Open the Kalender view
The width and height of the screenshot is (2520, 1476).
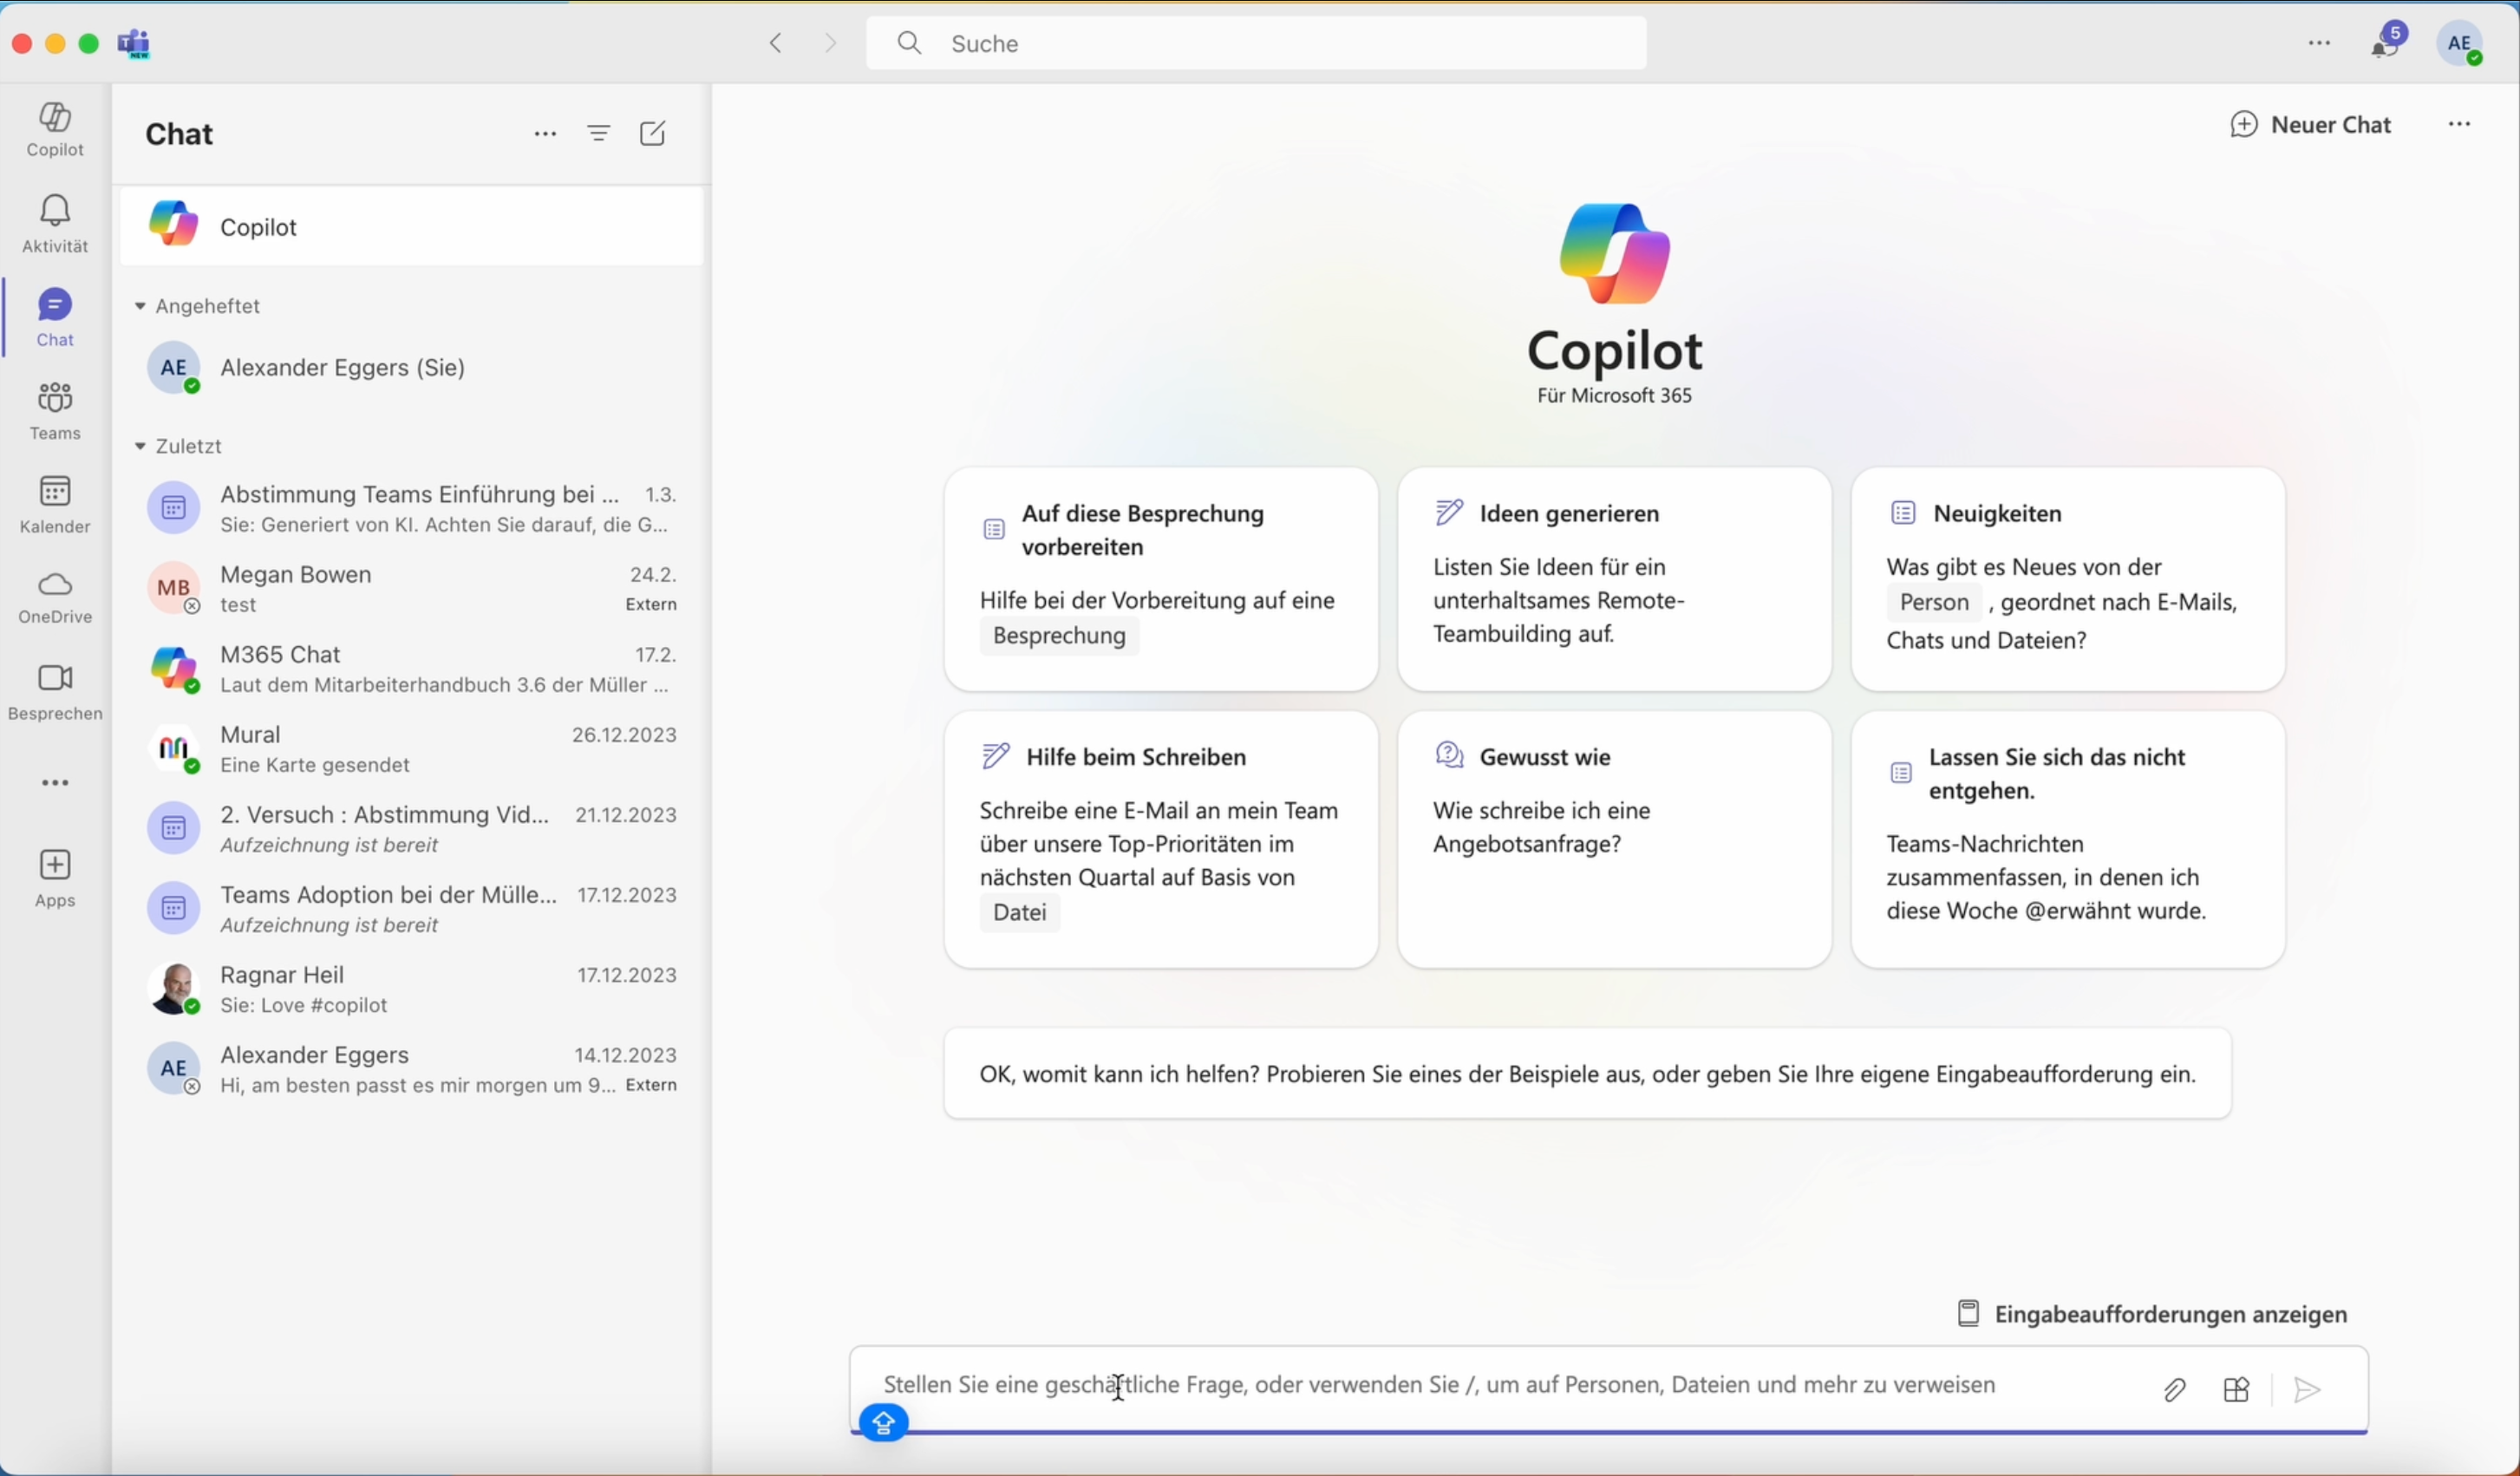56,503
